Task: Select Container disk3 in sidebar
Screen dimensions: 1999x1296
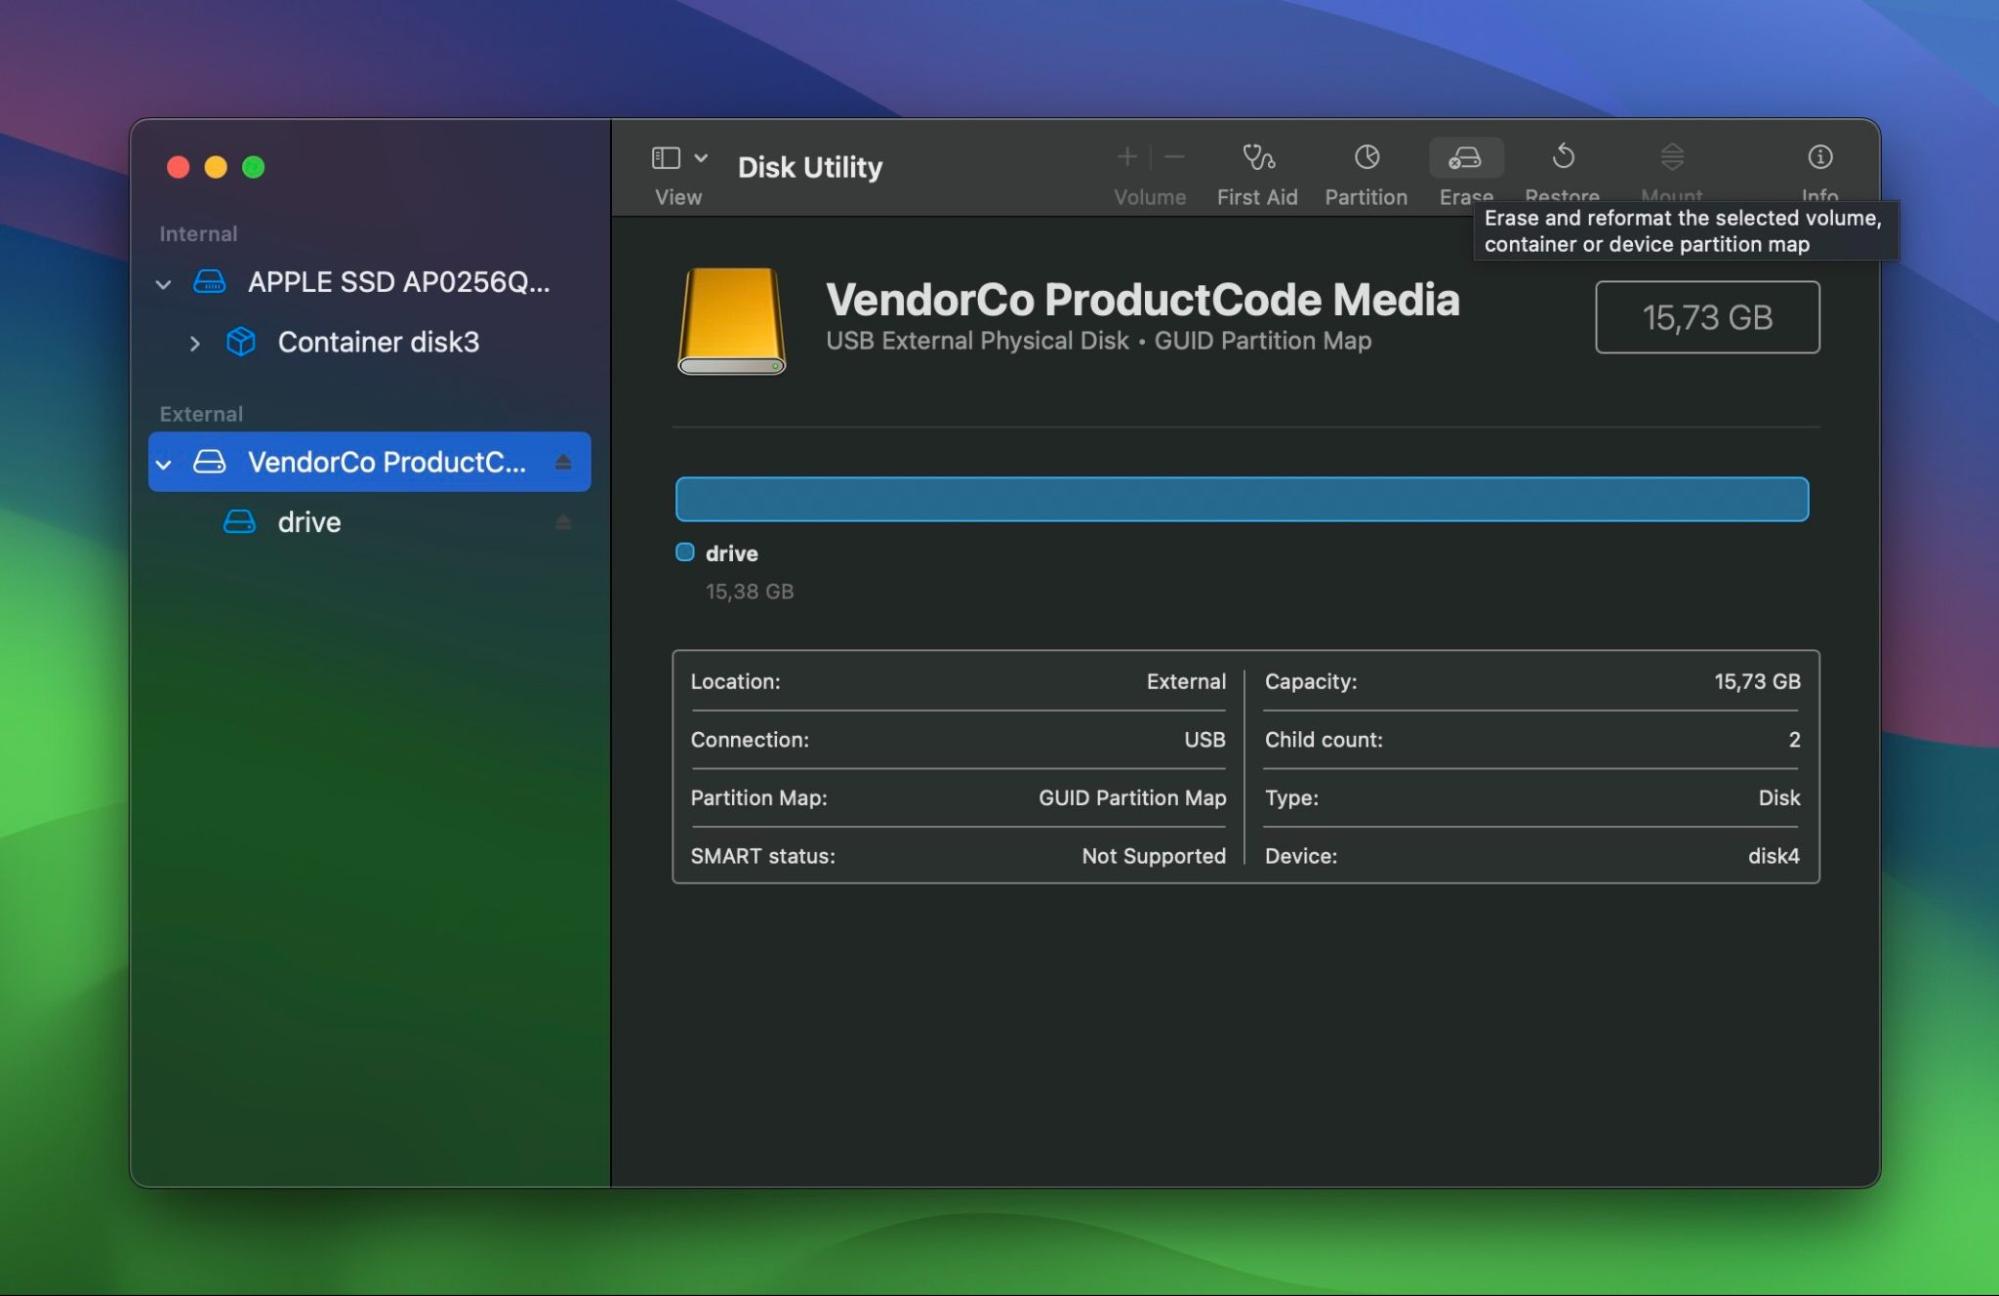Action: coord(370,342)
